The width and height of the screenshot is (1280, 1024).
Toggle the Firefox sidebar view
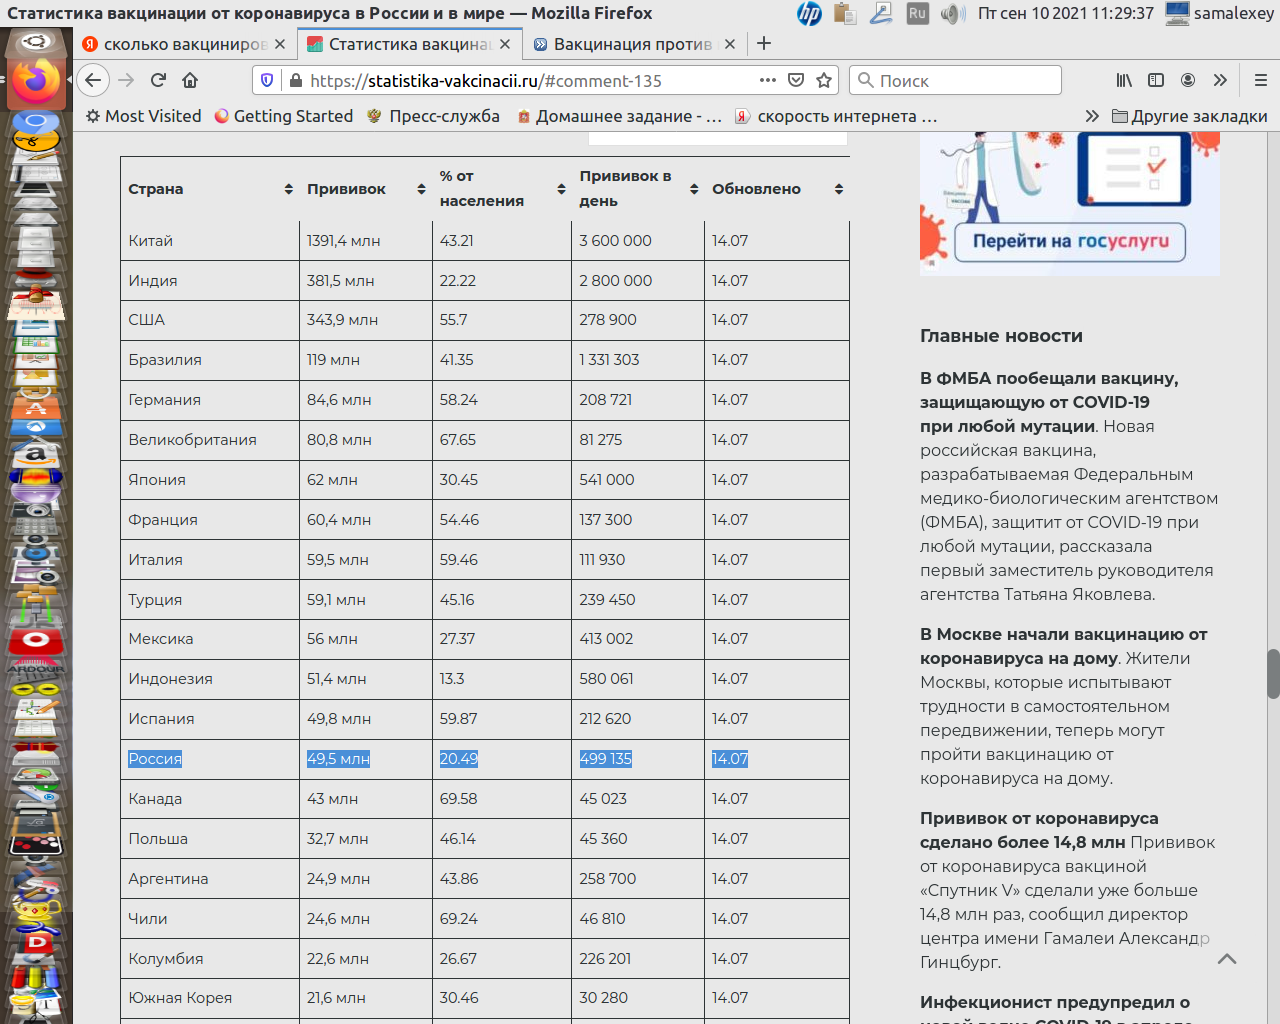tap(1156, 80)
